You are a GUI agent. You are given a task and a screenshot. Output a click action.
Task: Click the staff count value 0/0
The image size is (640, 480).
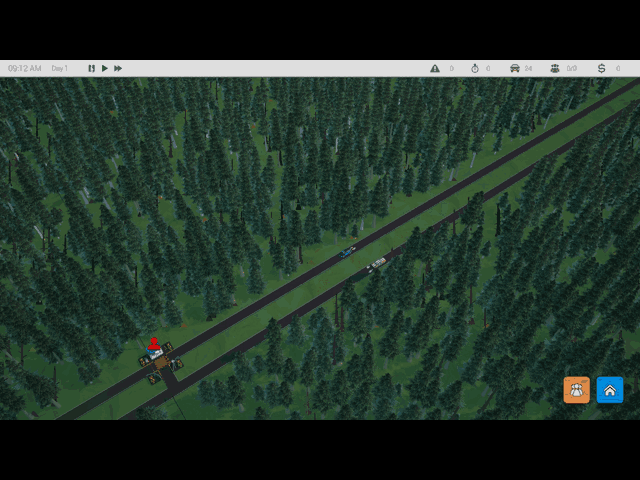[x=571, y=68]
